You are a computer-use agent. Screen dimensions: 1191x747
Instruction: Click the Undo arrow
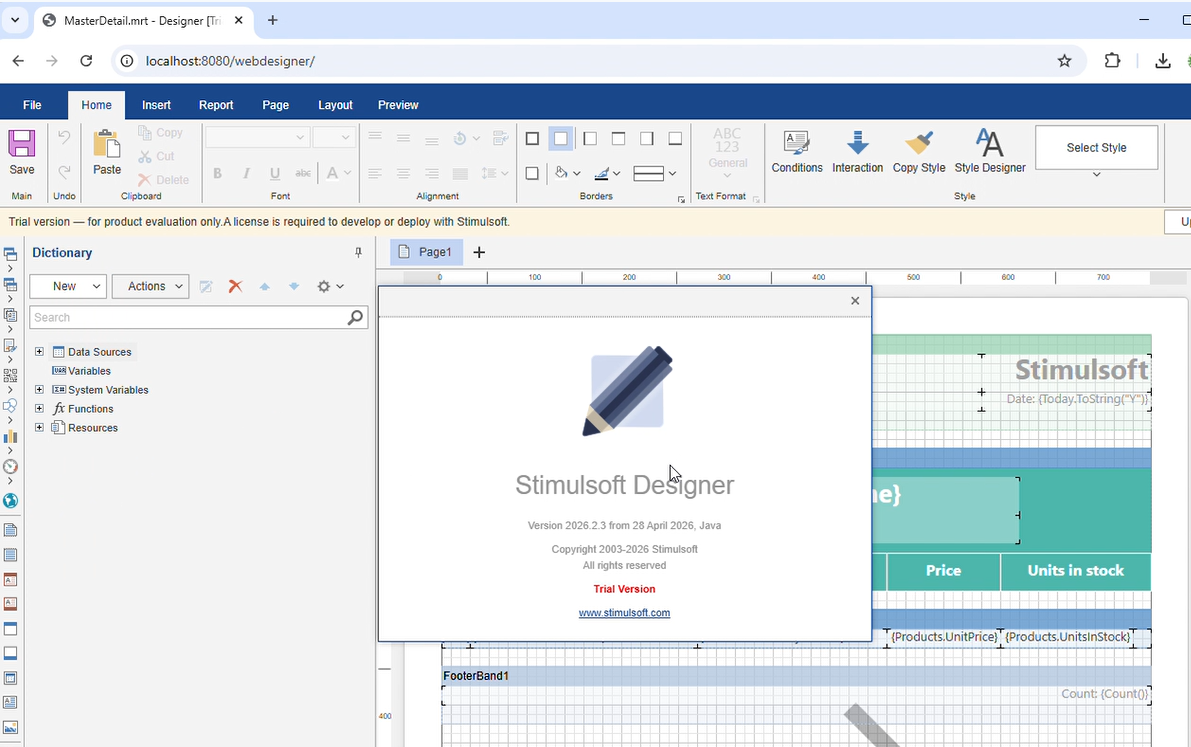tap(65, 138)
